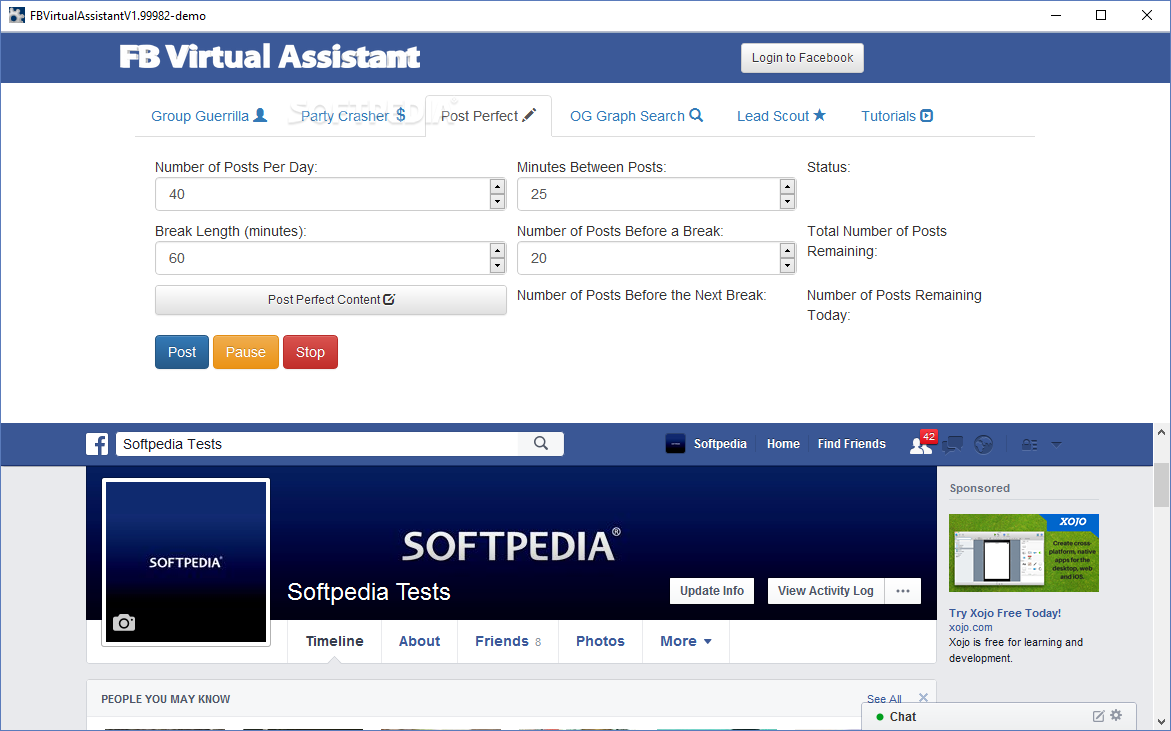The image size is (1171, 731).
Task: Open the three-dots profile options menu
Action: [x=903, y=591]
